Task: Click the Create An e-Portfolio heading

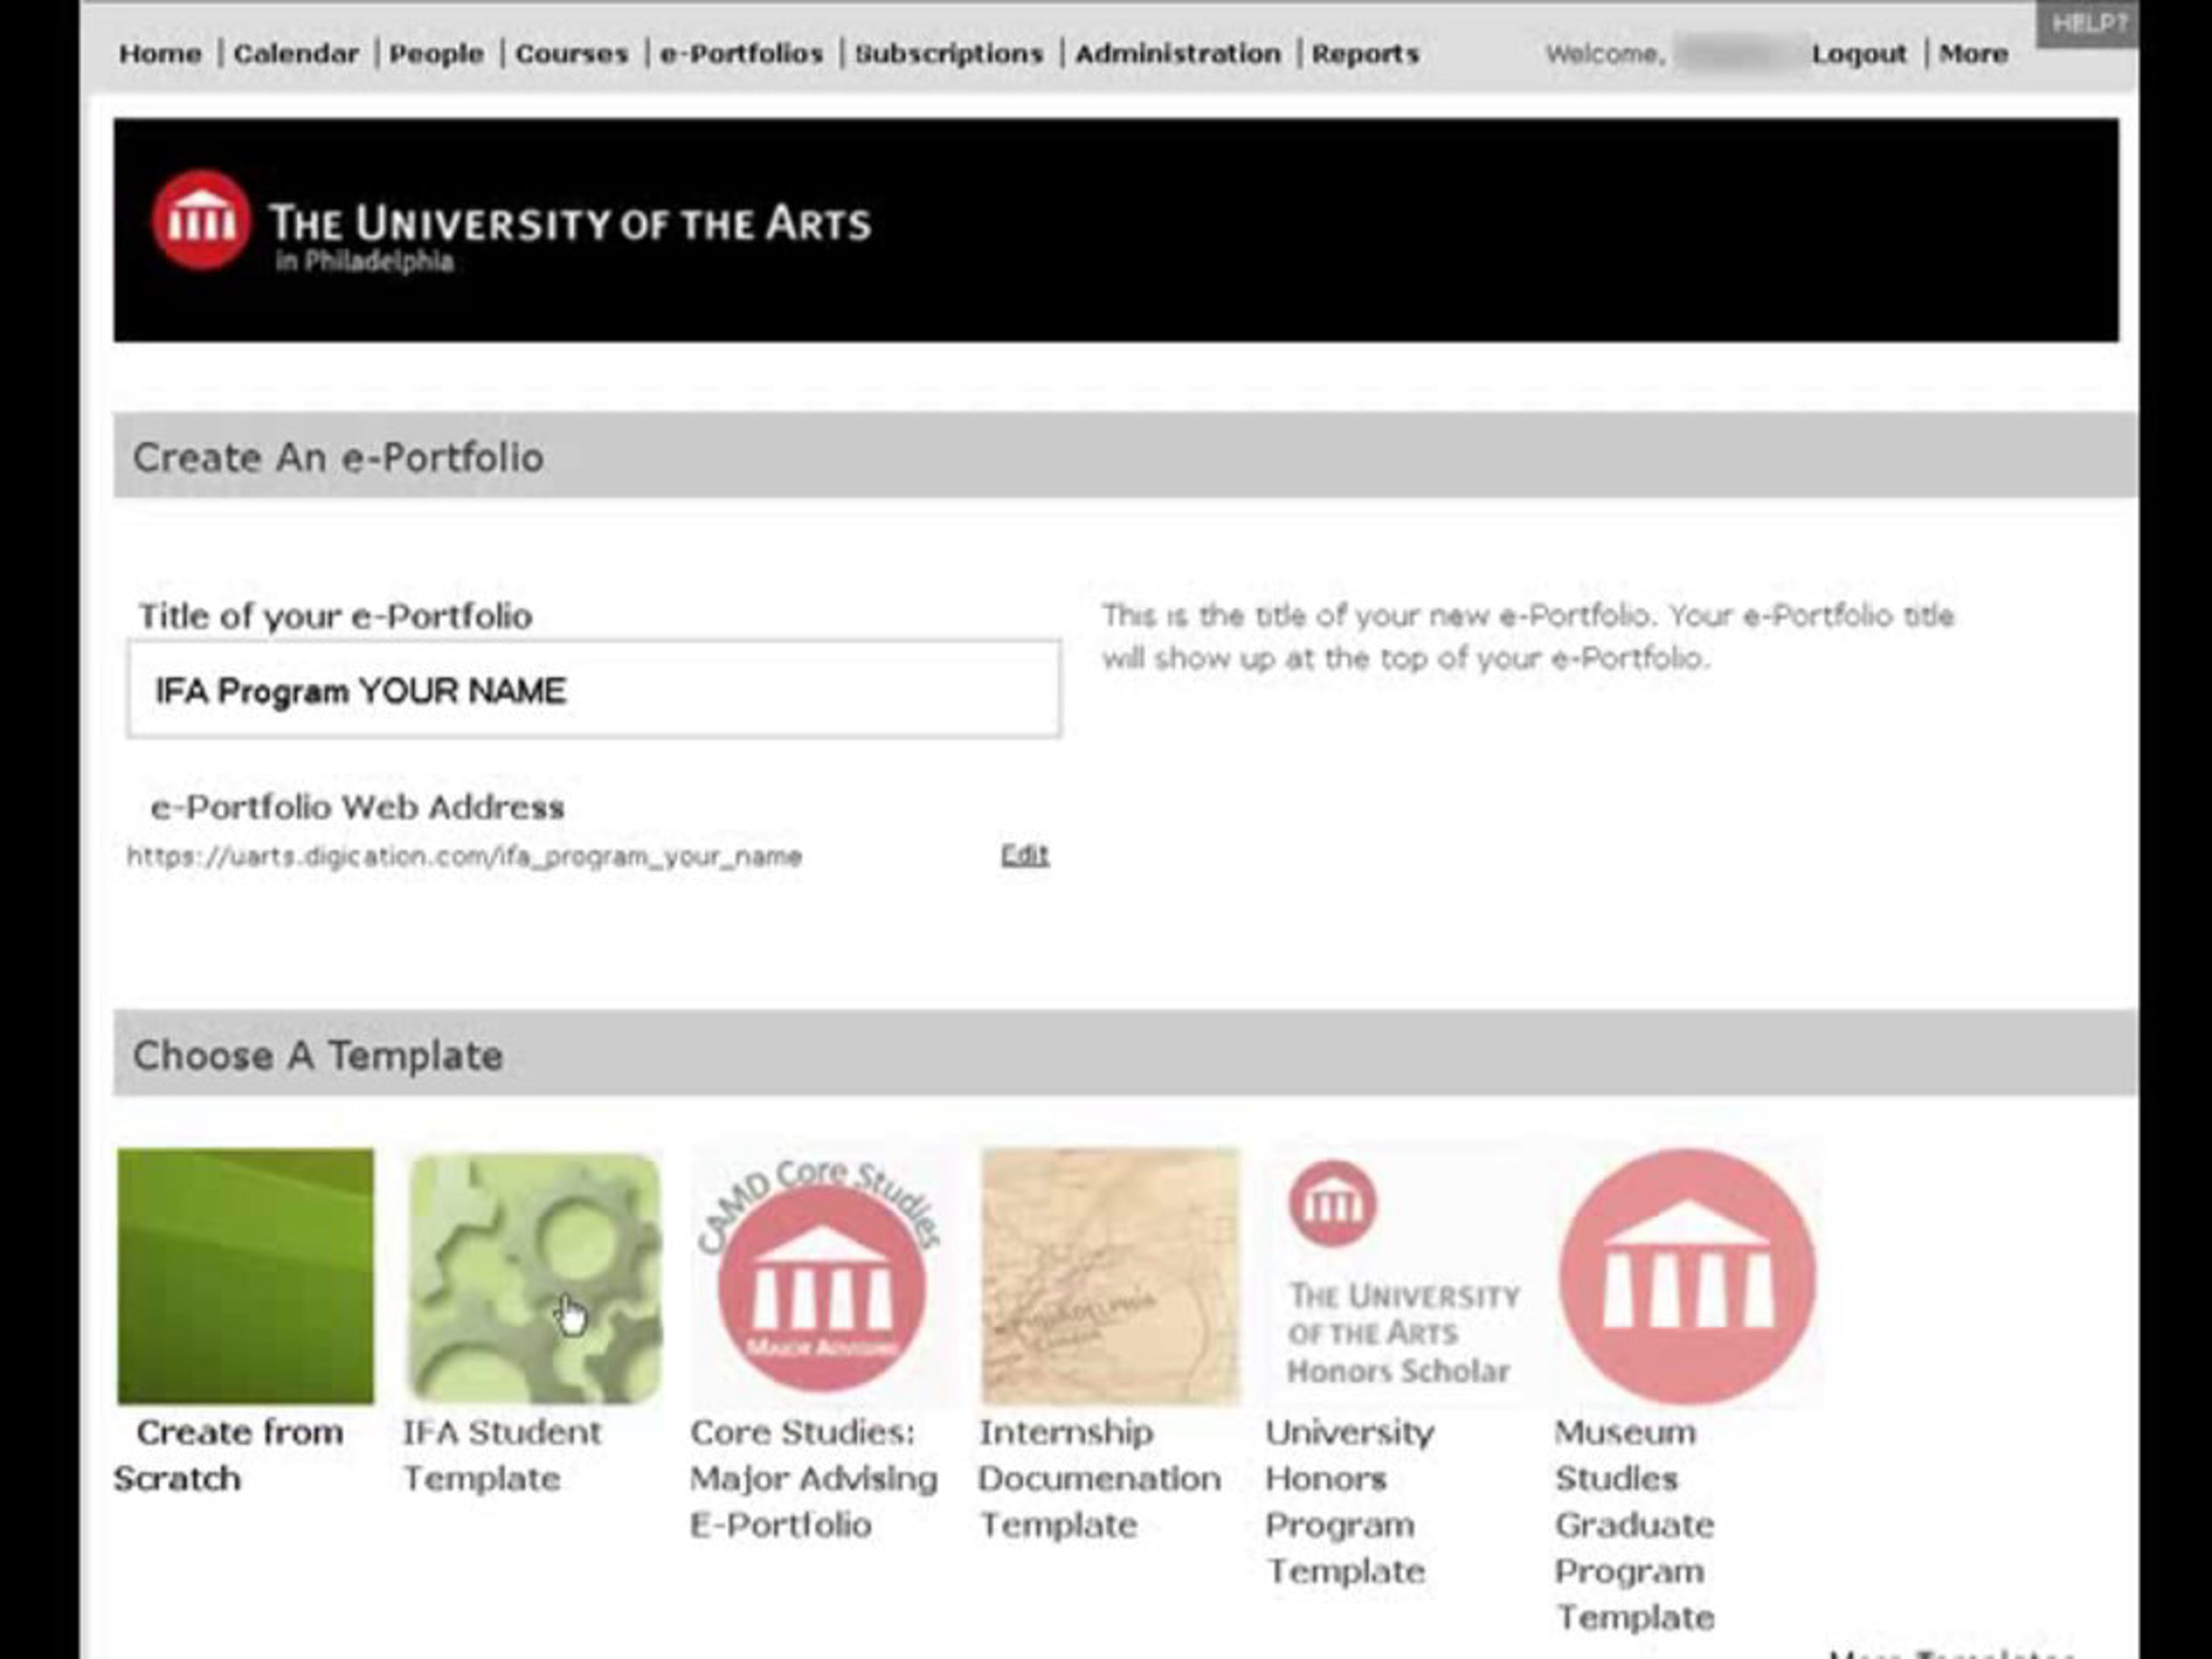Action: click(x=338, y=458)
